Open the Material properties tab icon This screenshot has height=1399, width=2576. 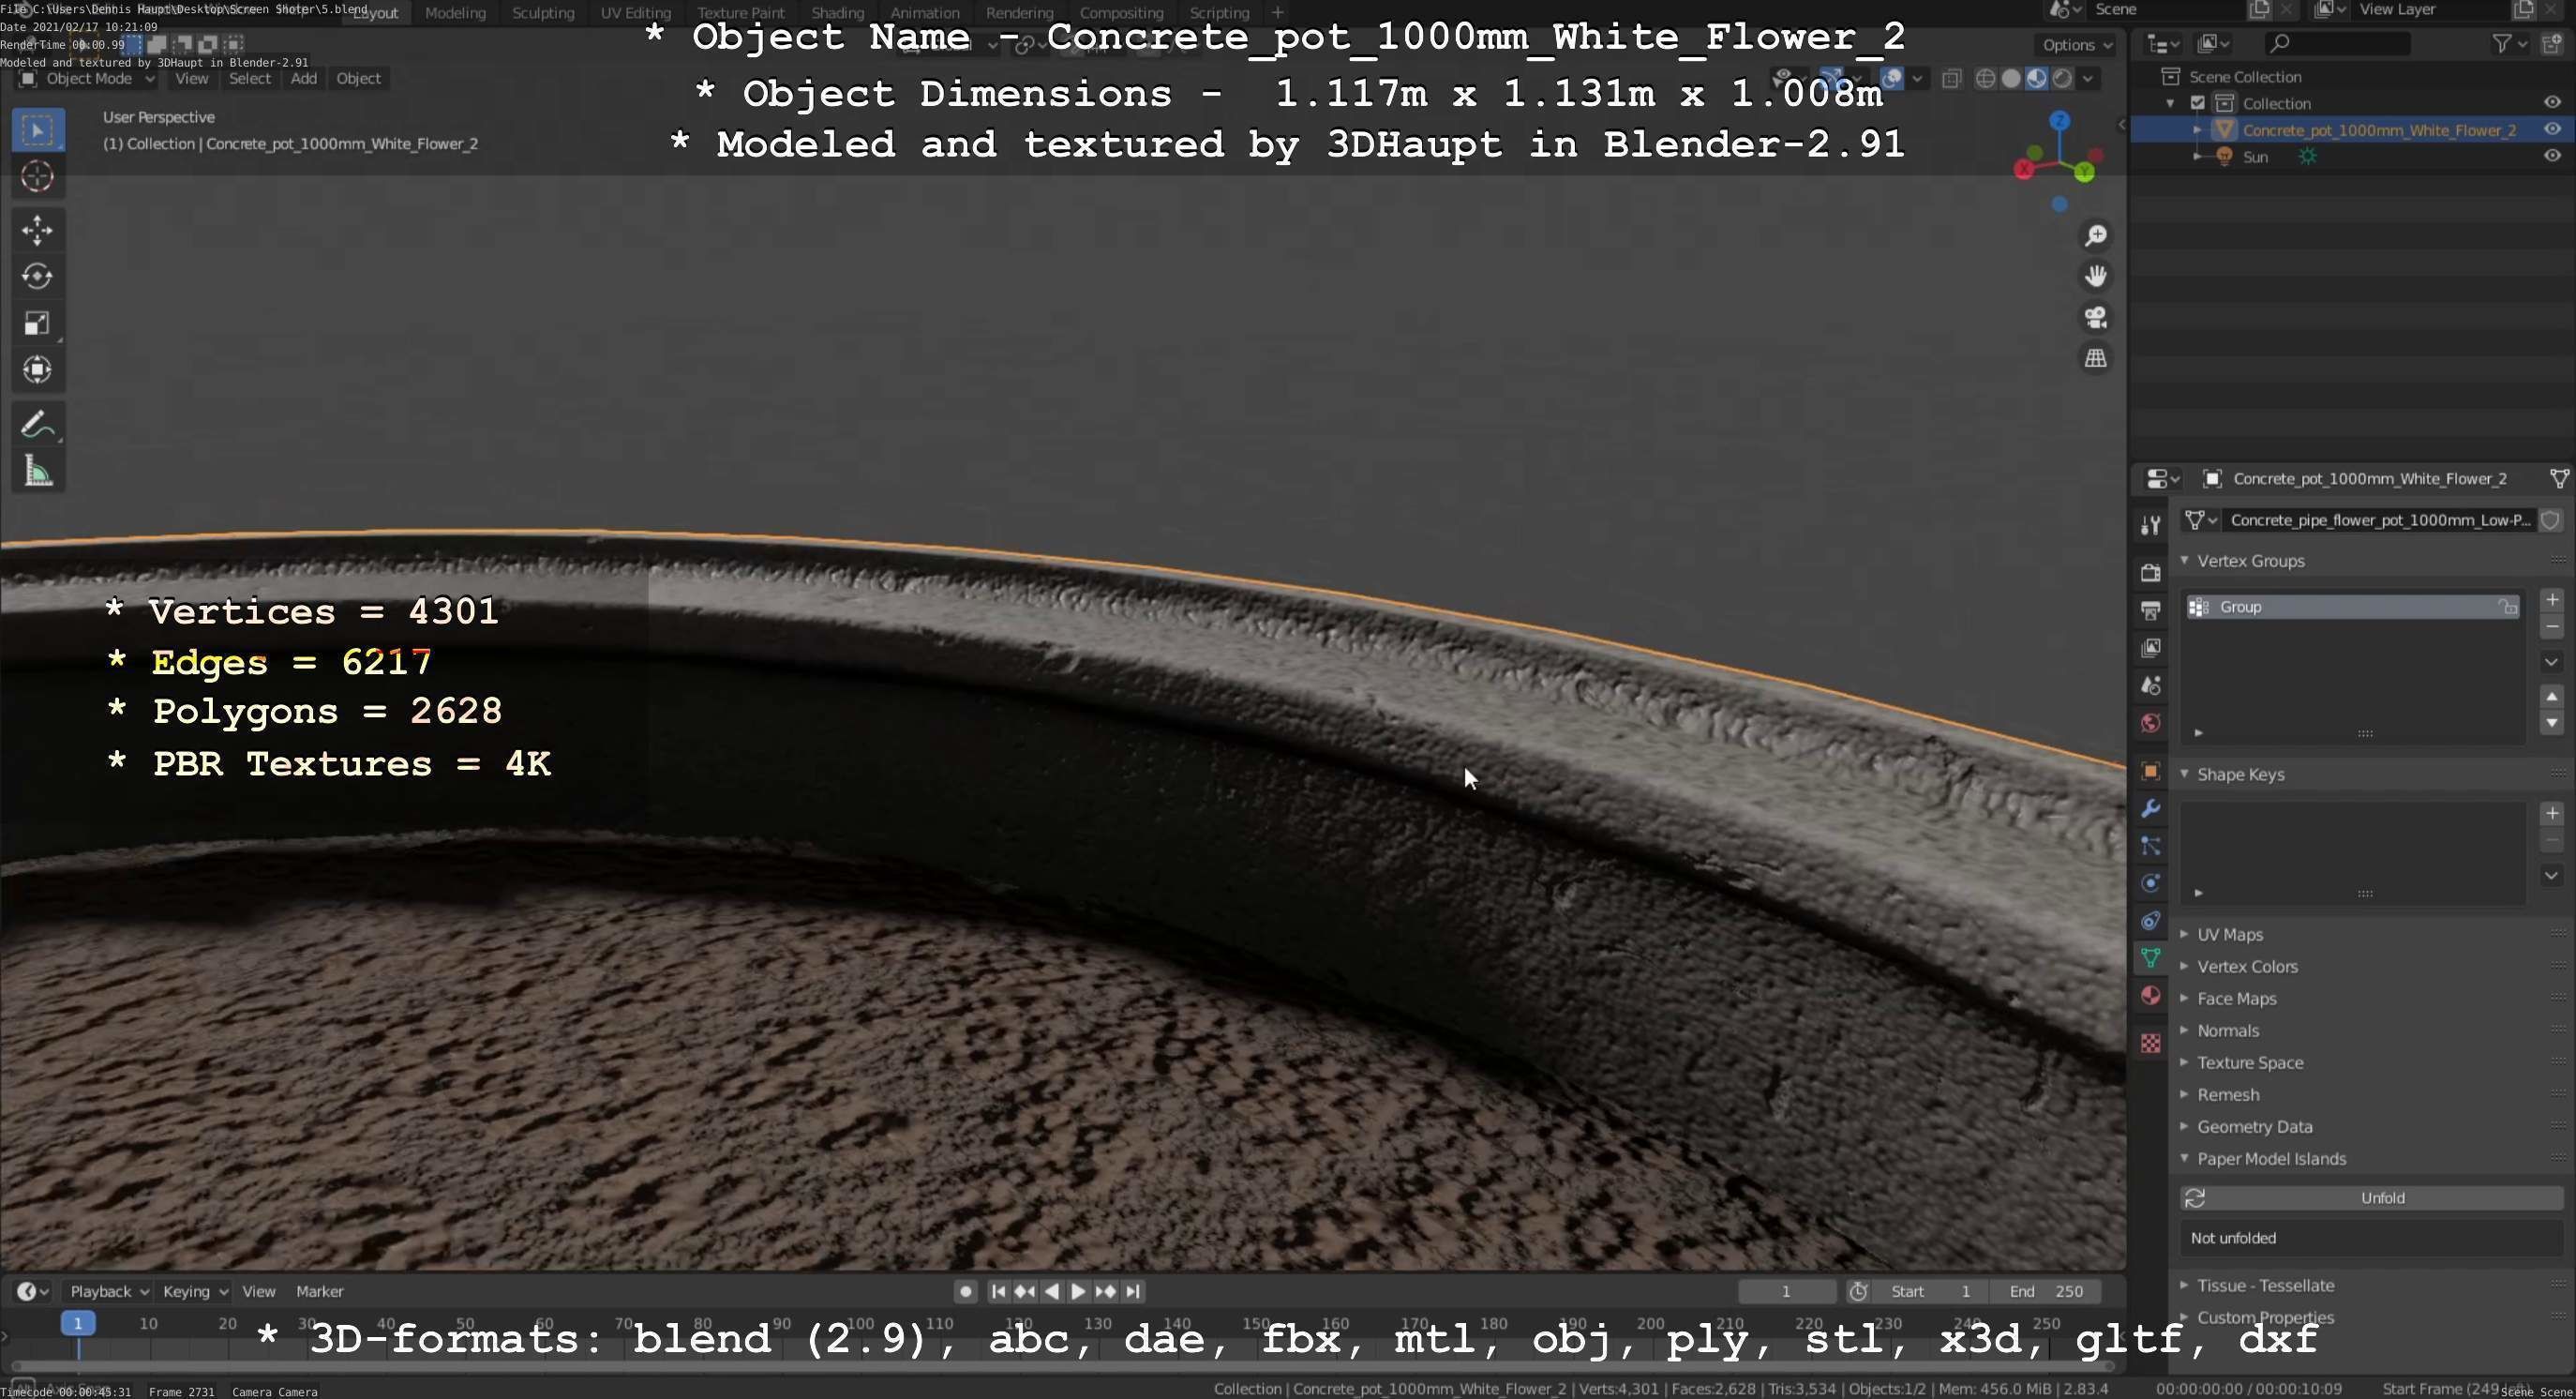[x=2151, y=996]
